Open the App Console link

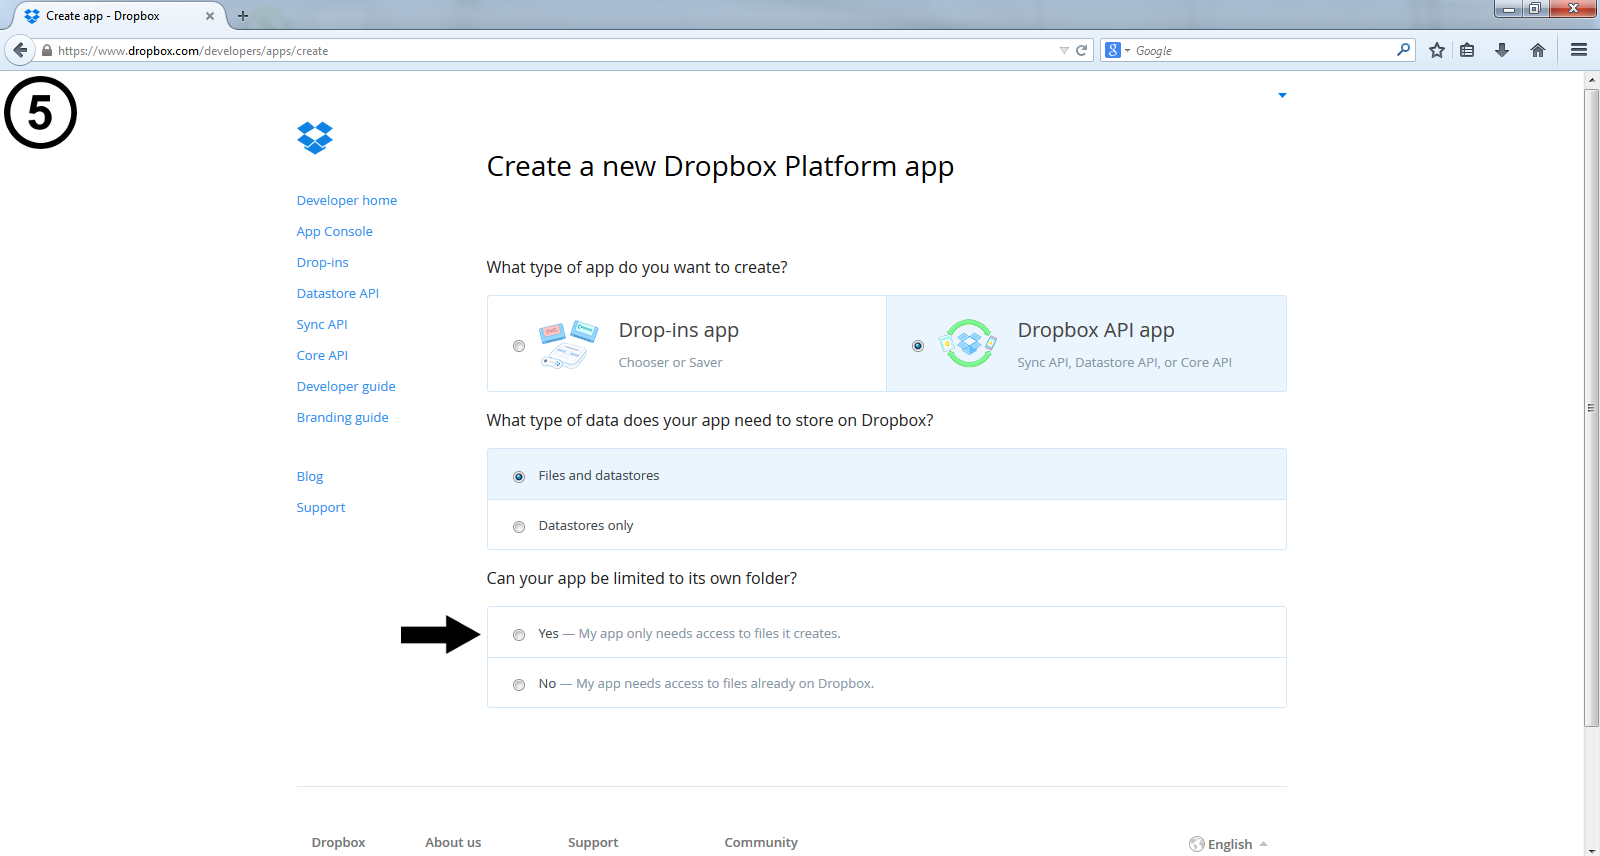(335, 231)
